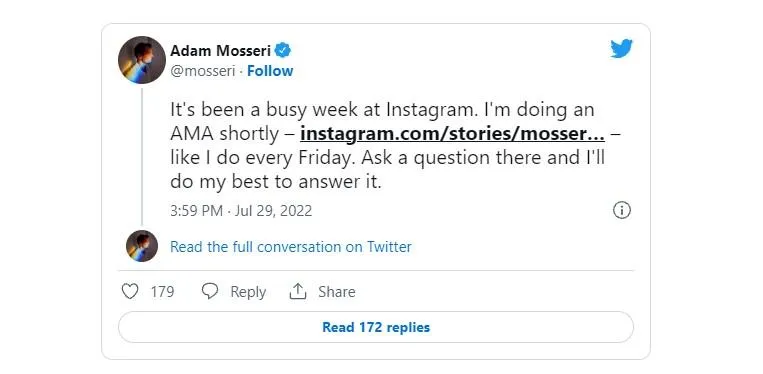763x374 pixels.
Task: Click the share upload arrow icon
Action: pos(297,291)
